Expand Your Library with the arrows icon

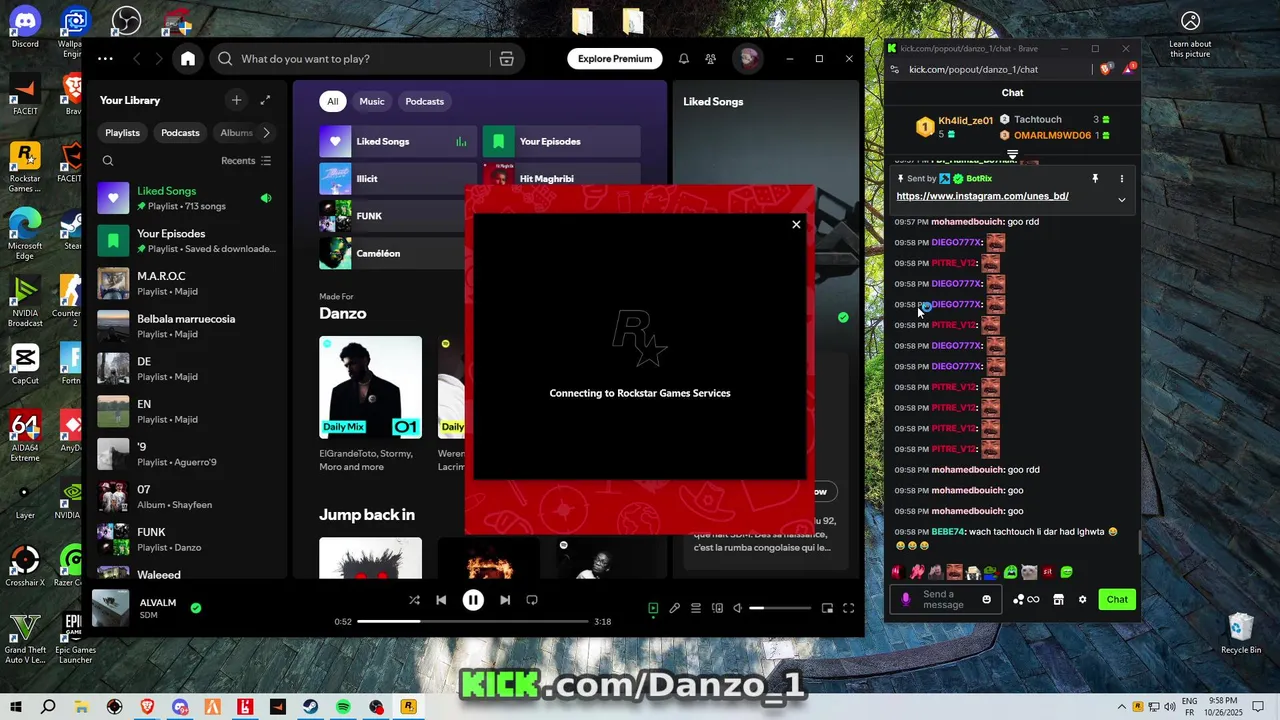click(265, 100)
